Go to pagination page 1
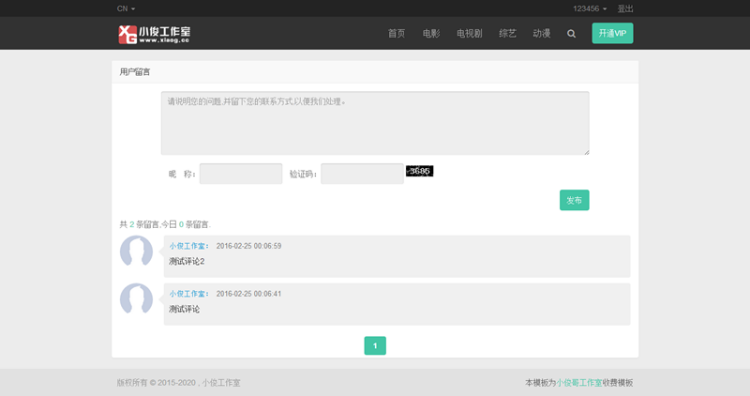Screen dimensions: 750x396 pyautogui.click(x=375, y=345)
